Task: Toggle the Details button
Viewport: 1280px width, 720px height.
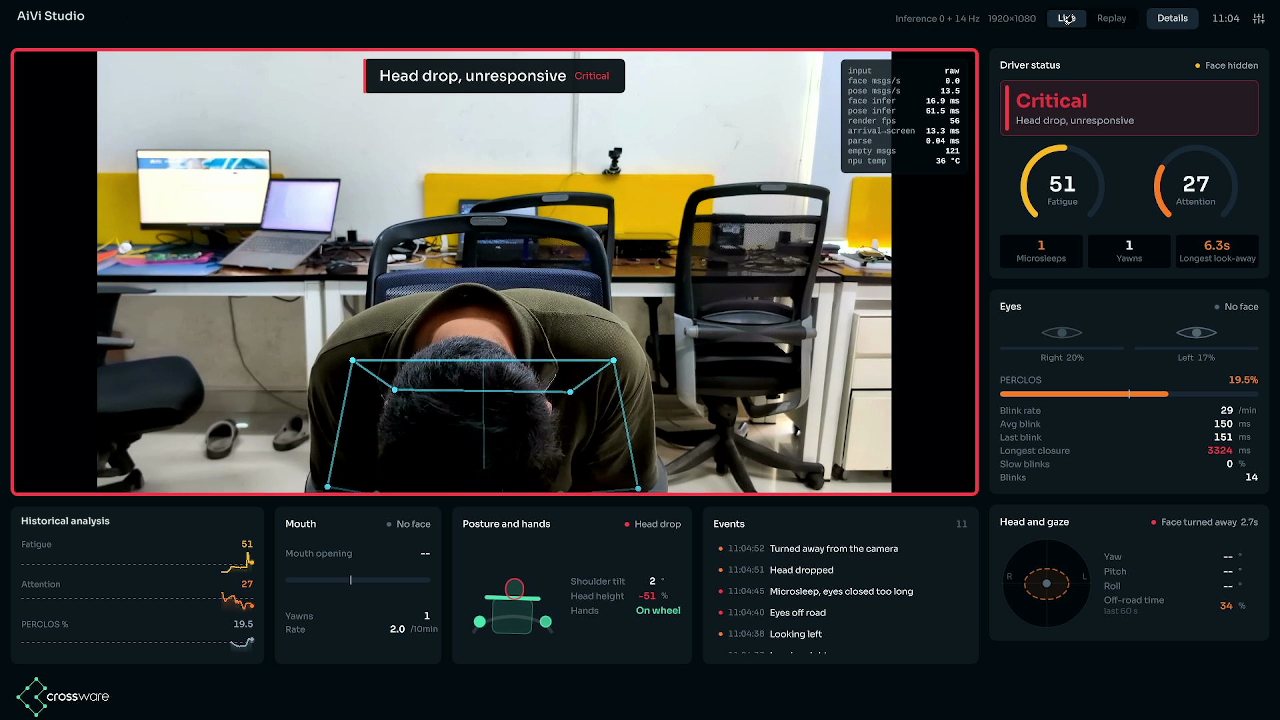Action: point(1172,18)
